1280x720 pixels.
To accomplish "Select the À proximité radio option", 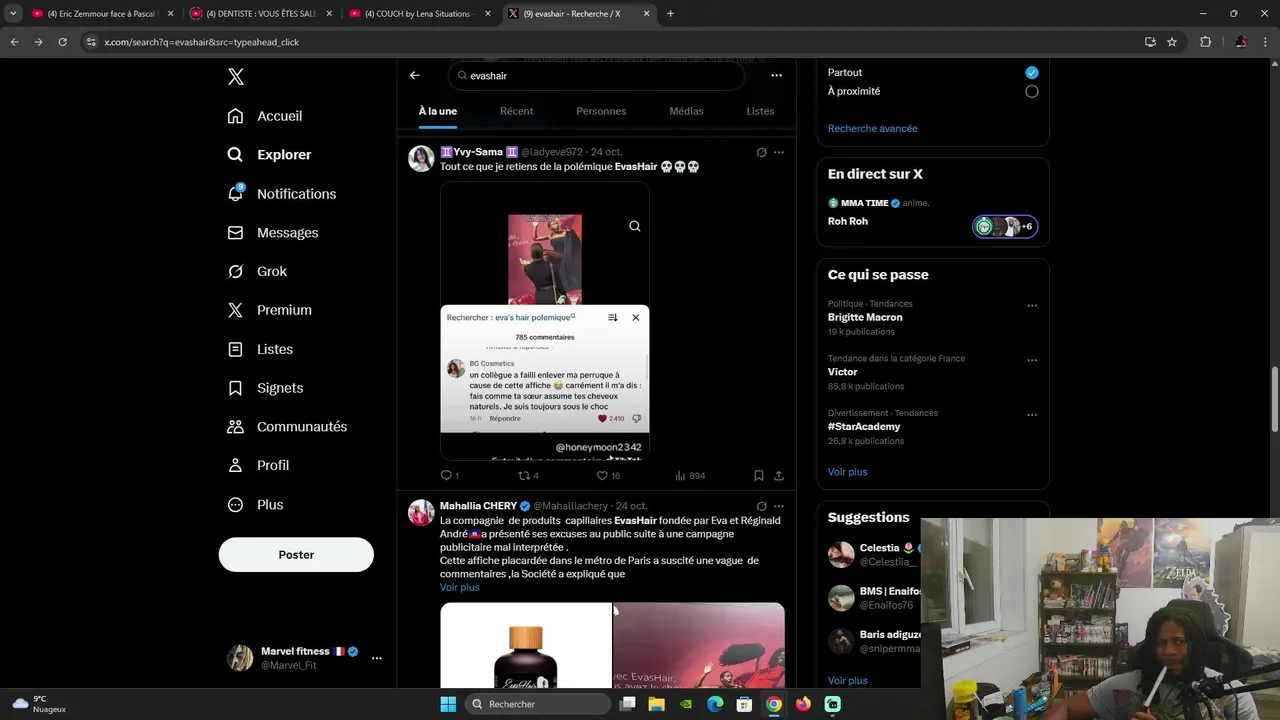I will 1032,91.
